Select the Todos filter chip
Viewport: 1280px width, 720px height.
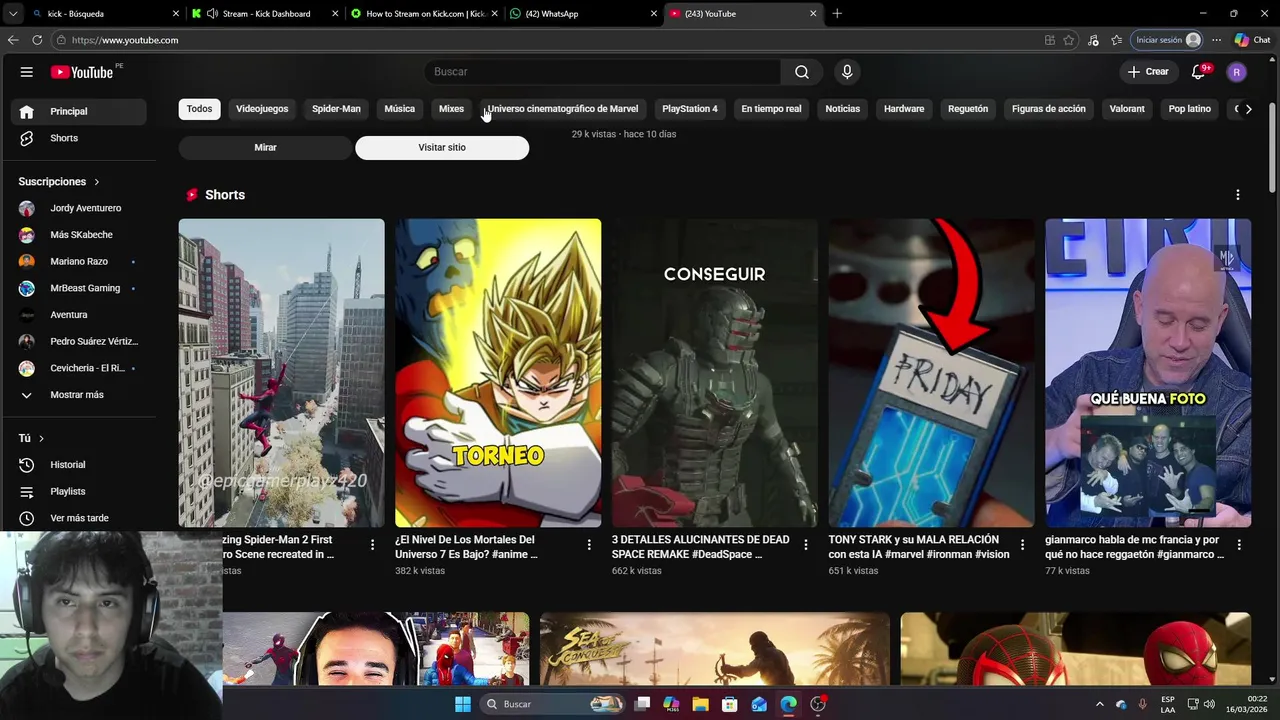pyautogui.click(x=200, y=109)
